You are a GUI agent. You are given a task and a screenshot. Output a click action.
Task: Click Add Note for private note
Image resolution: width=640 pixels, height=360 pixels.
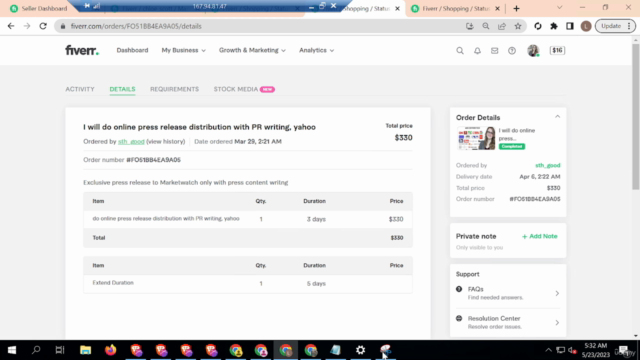[539, 236]
